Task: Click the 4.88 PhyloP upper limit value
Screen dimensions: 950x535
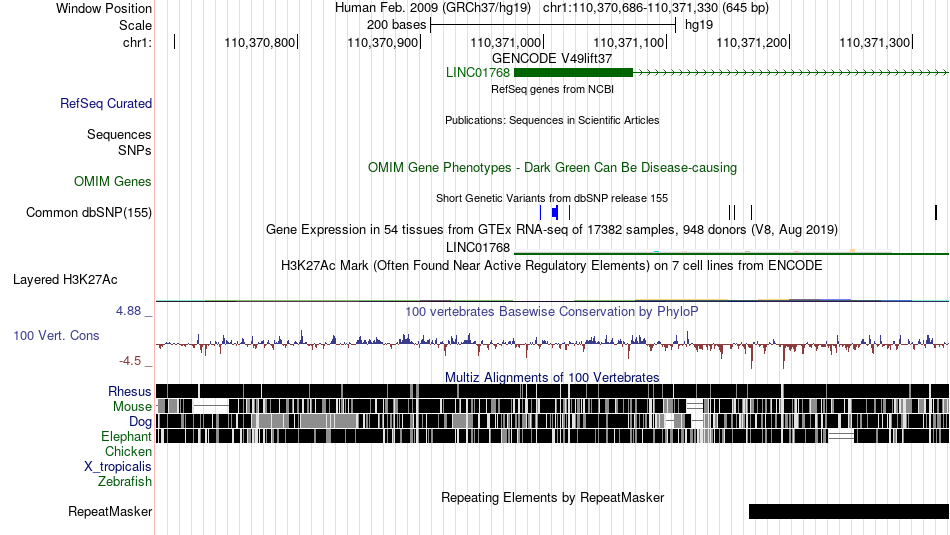Action: [128, 311]
